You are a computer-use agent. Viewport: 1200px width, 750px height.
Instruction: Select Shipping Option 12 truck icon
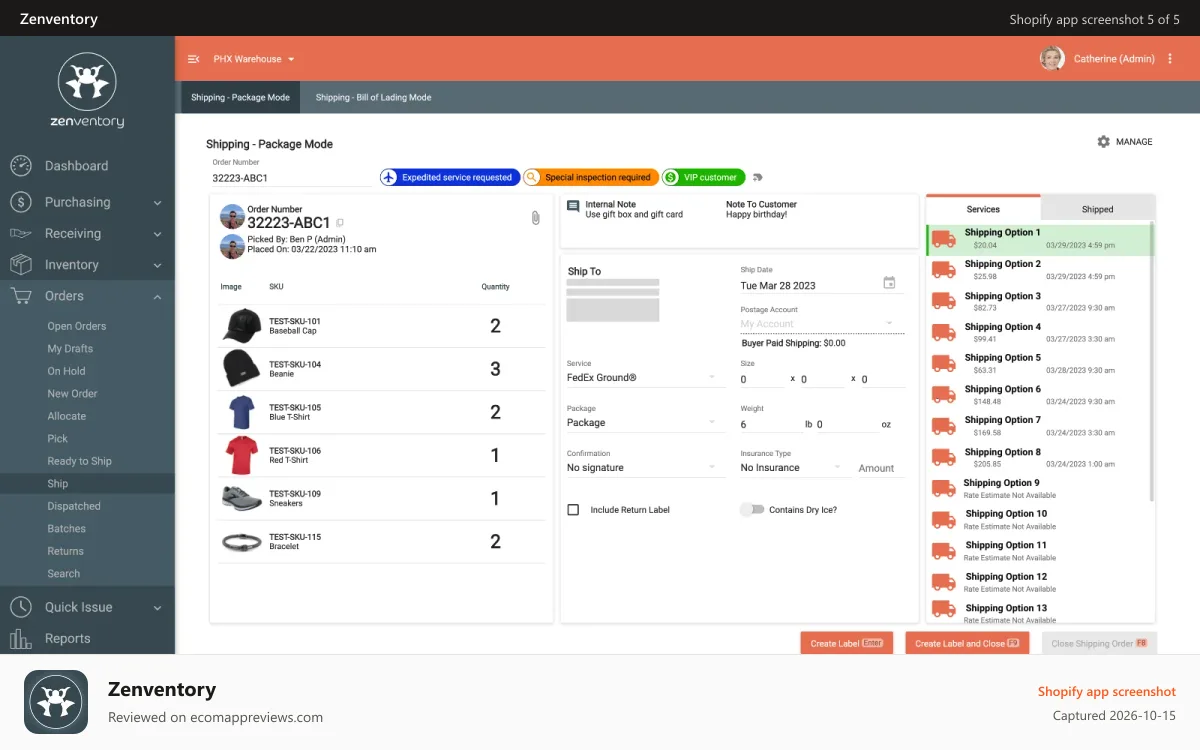(x=944, y=582)
